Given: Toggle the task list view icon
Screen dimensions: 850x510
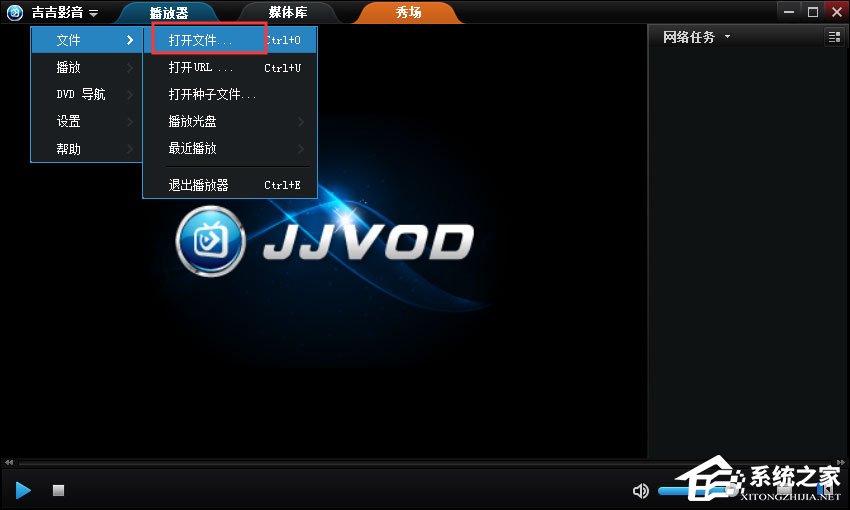Looking at the screenshot, I should click(x=834, y=37).
